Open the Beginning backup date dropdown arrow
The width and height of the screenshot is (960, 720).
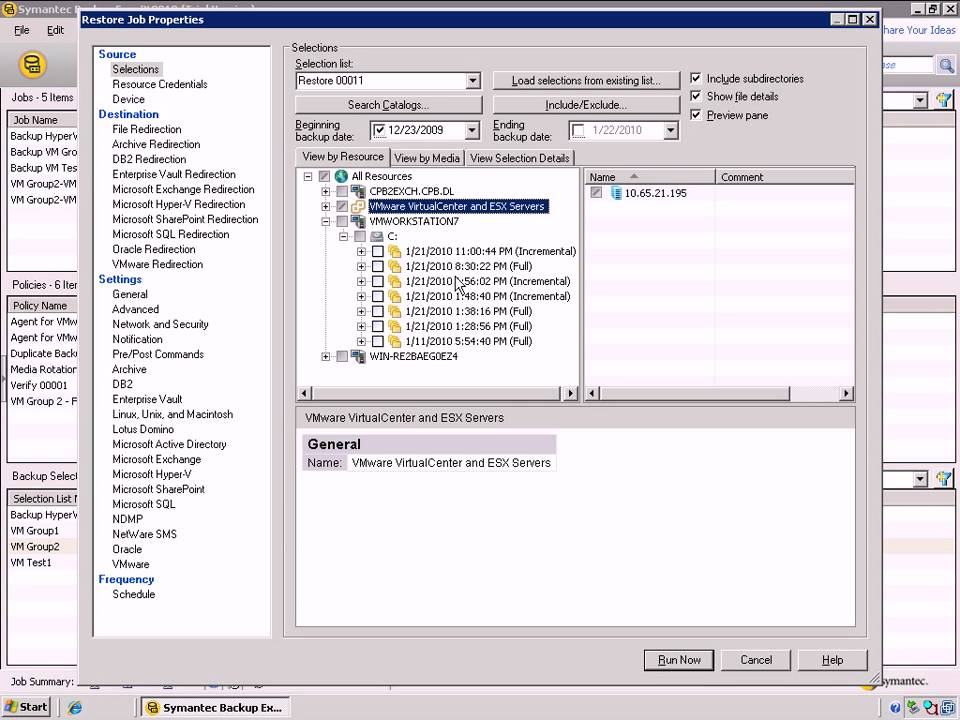(472, 130)
